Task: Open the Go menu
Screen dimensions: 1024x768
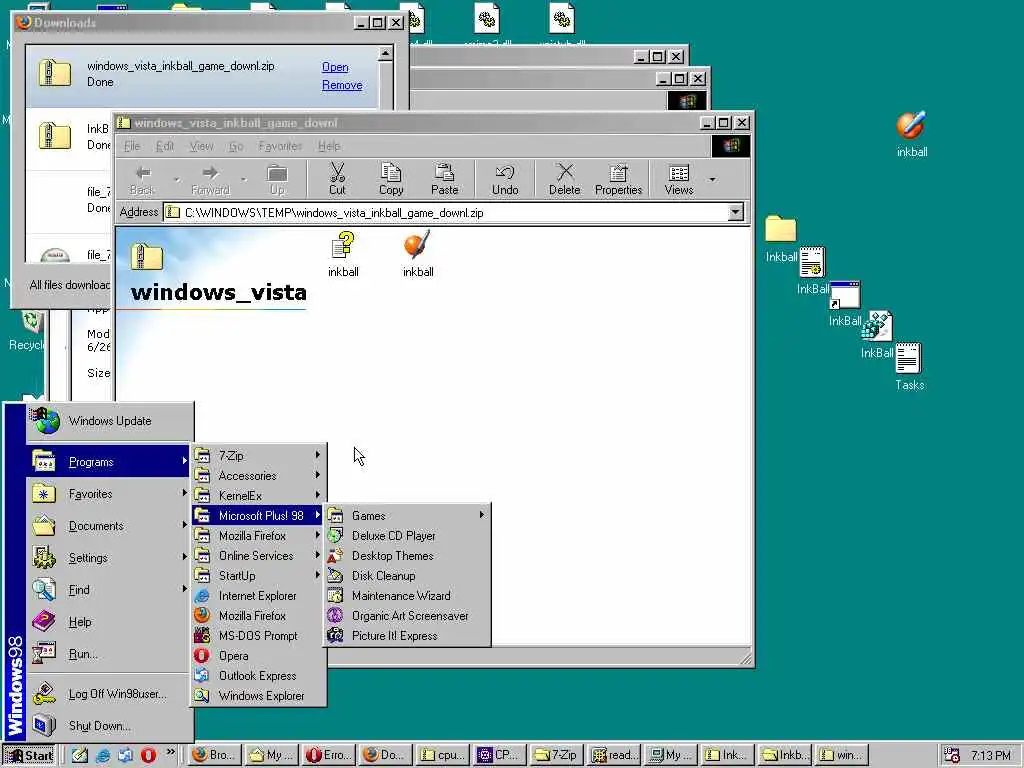Action: 236,146
